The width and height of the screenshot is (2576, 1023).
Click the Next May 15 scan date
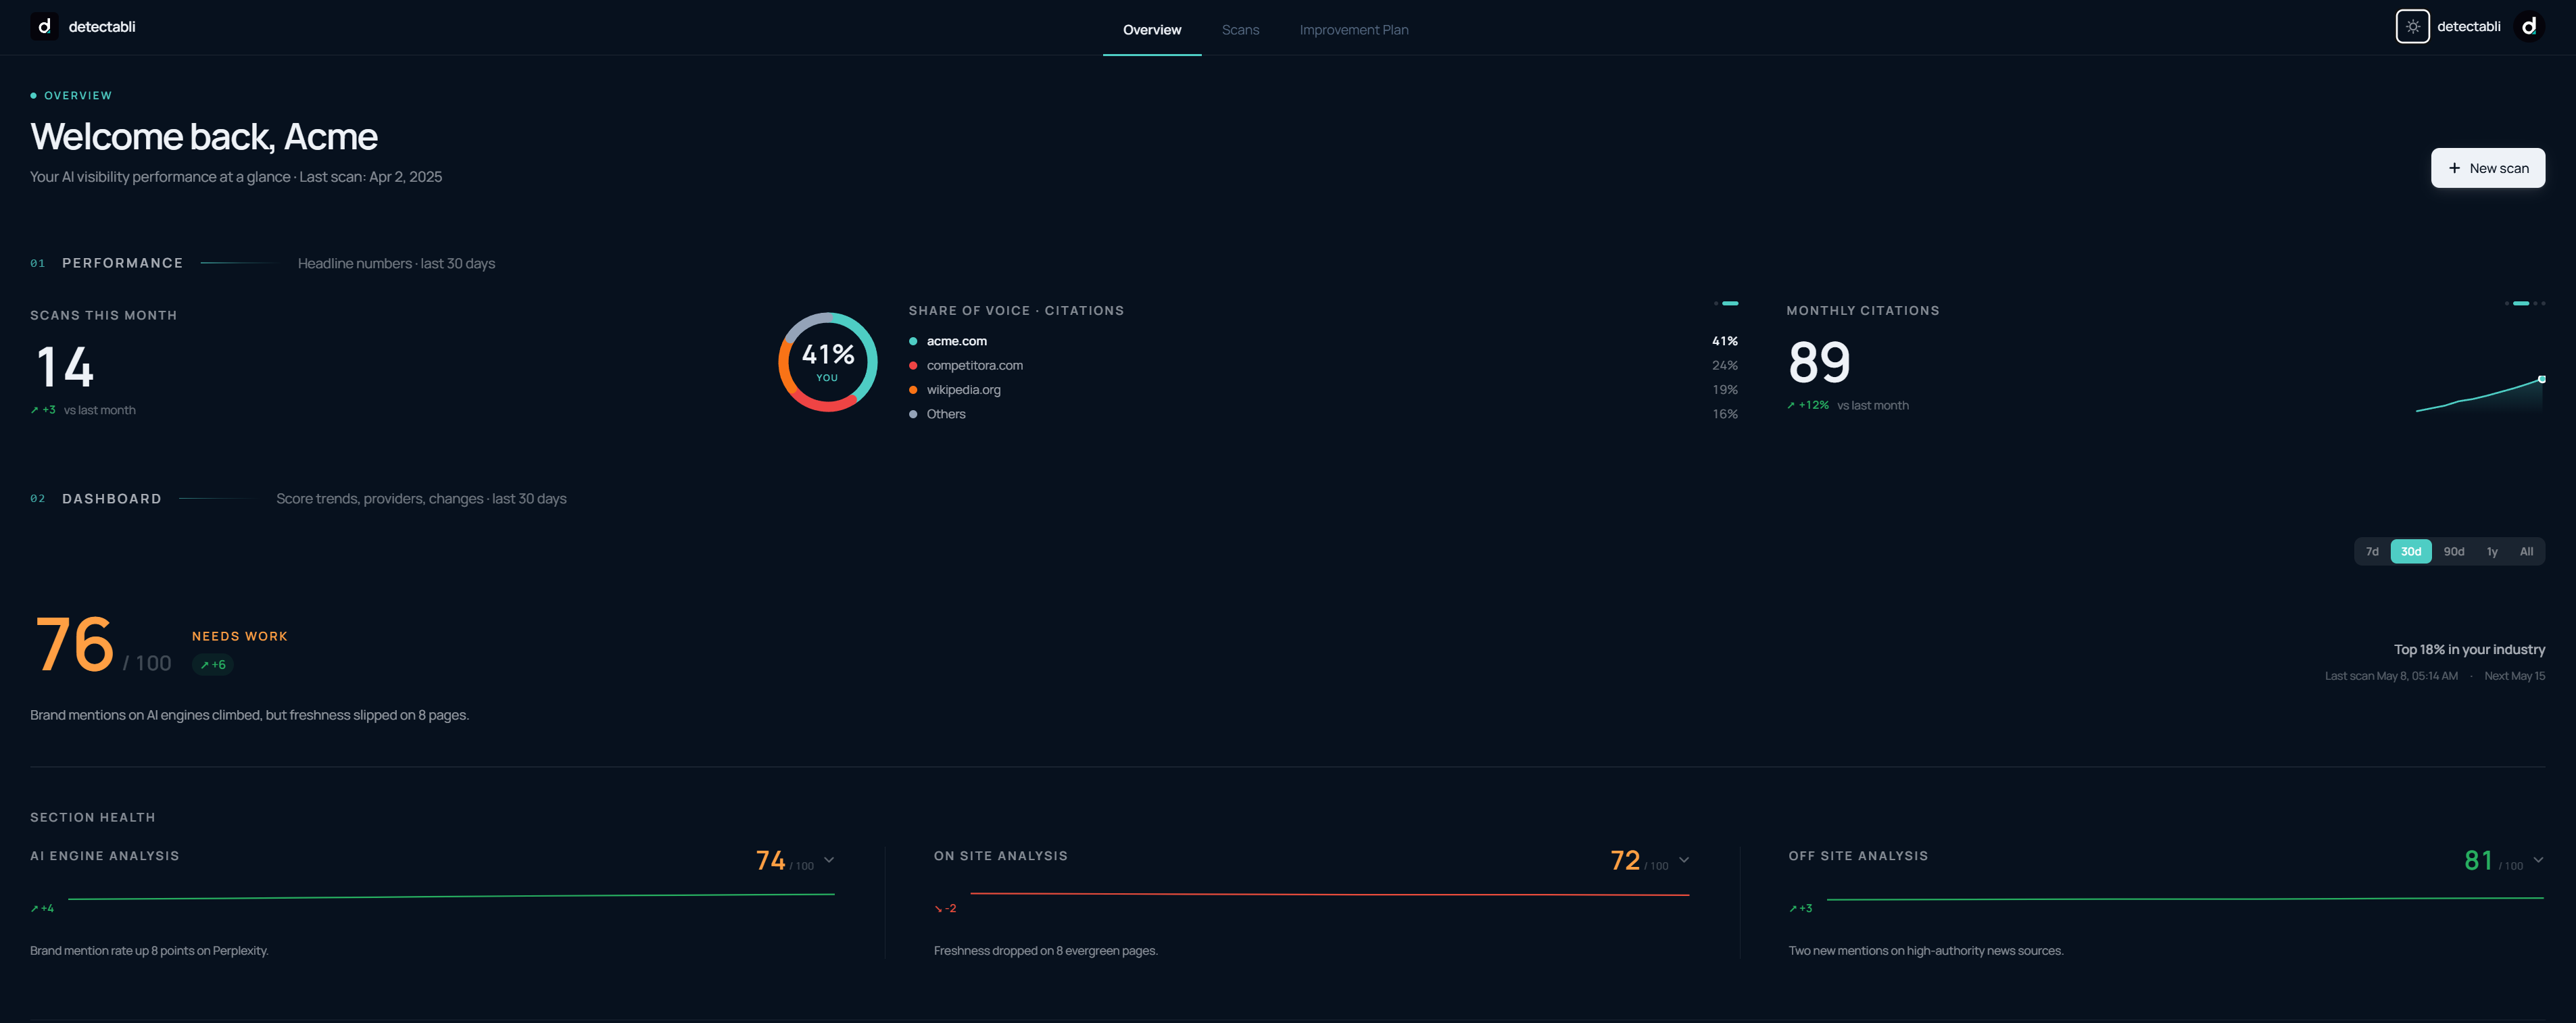click(2515, 676)
